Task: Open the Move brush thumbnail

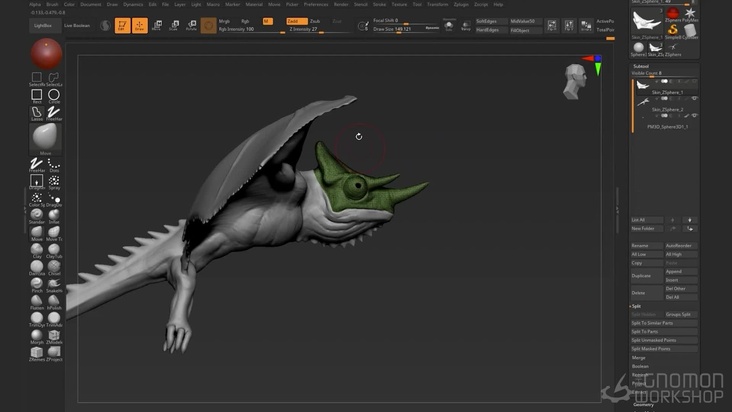Action: [x=45, y=137]
